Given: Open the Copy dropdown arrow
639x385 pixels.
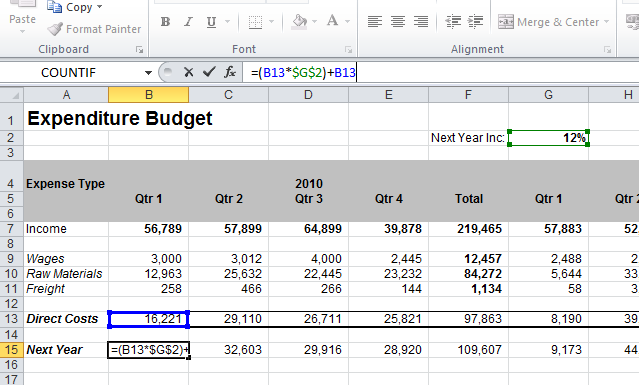Looking at the screenshot, I should coord(99,7).
